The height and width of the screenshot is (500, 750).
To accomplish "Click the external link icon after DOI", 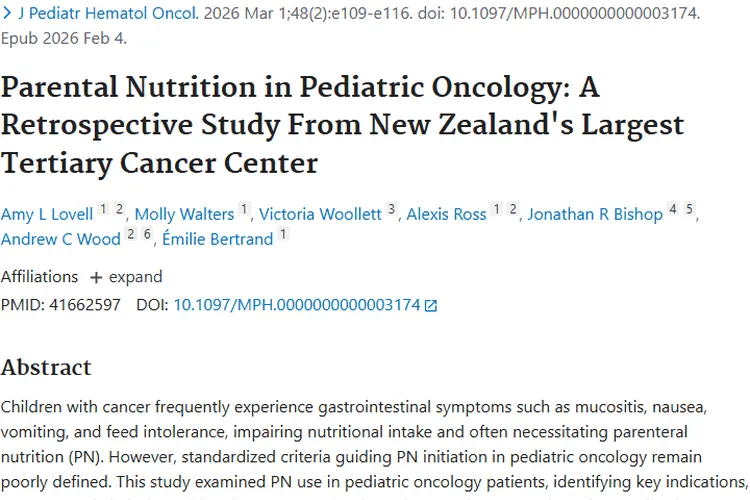I will coord(431,306).
